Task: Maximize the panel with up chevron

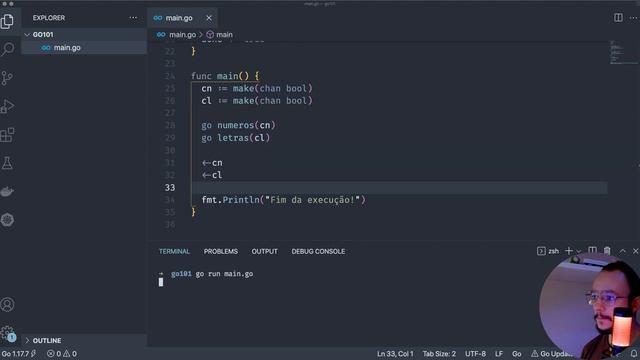Action: (x=622, y=251)
